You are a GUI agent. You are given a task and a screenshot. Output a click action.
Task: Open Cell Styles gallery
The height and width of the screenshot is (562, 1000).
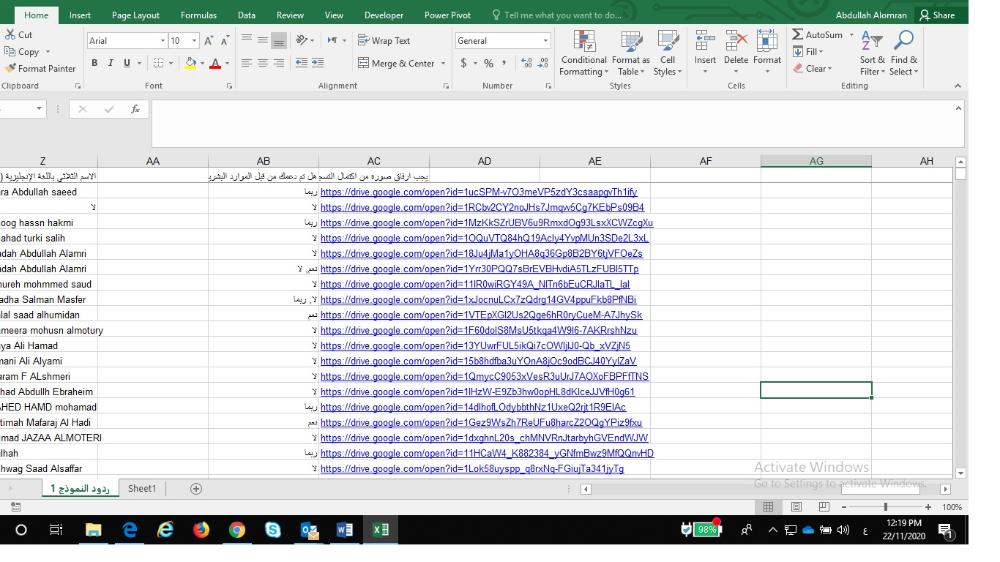click(x=667, y=54)
